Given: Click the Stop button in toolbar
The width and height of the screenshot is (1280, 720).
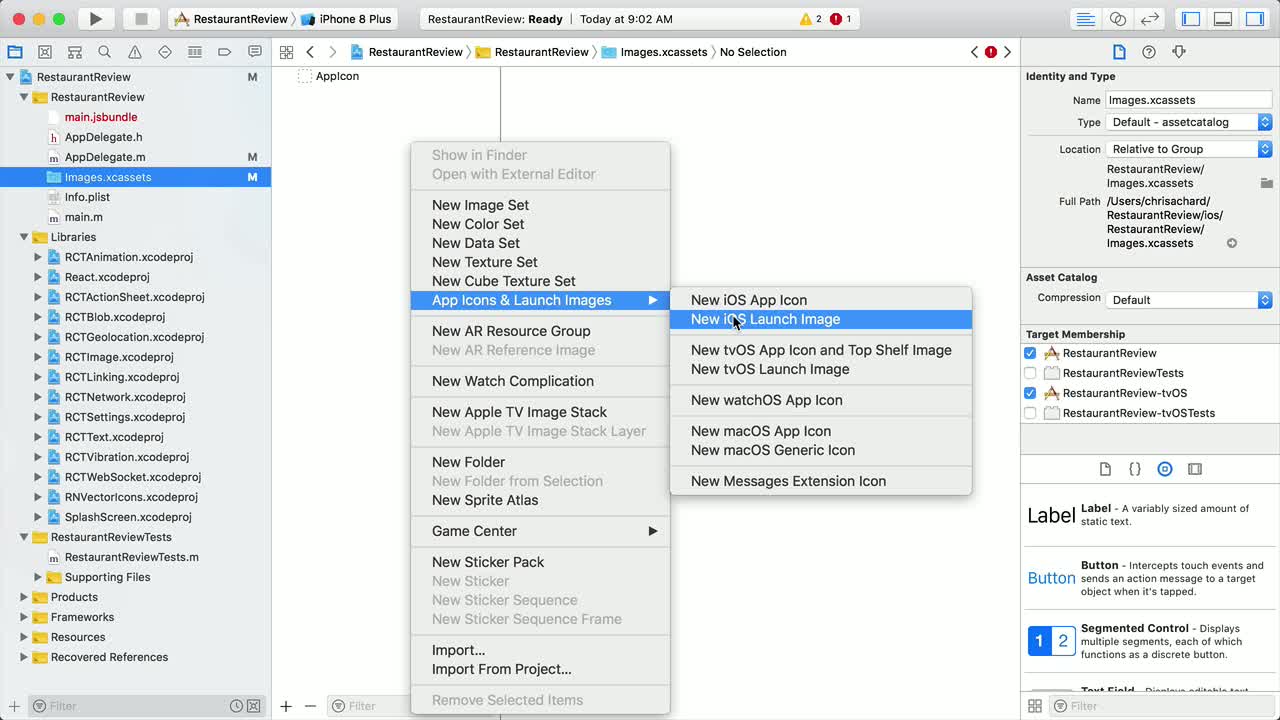Looking at the screenshot, I should point(141,19).
